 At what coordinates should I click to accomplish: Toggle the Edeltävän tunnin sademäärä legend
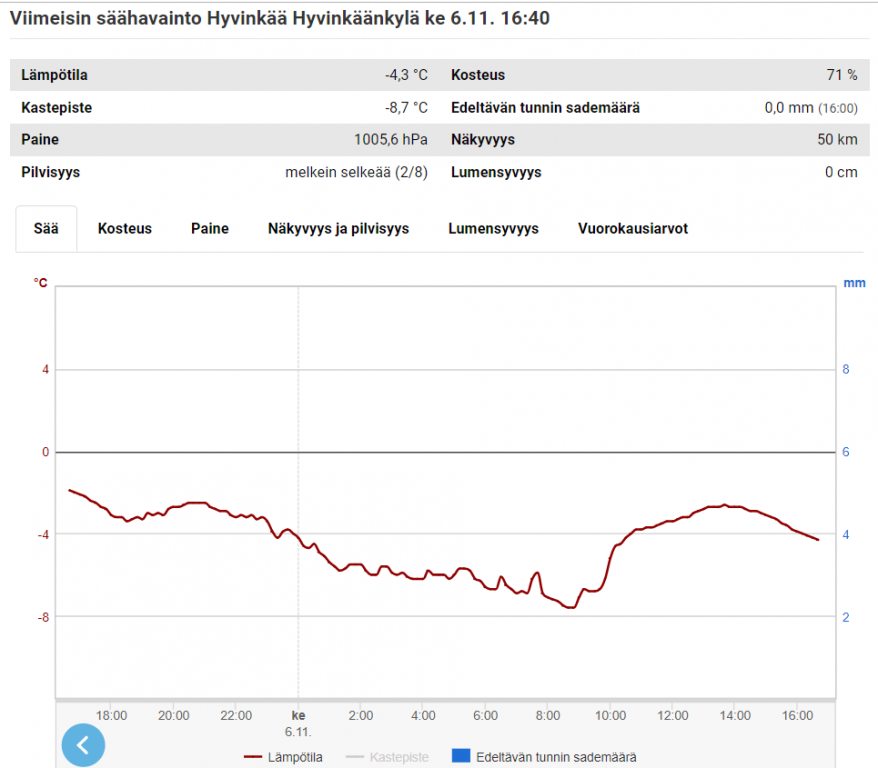click(544, 757)
